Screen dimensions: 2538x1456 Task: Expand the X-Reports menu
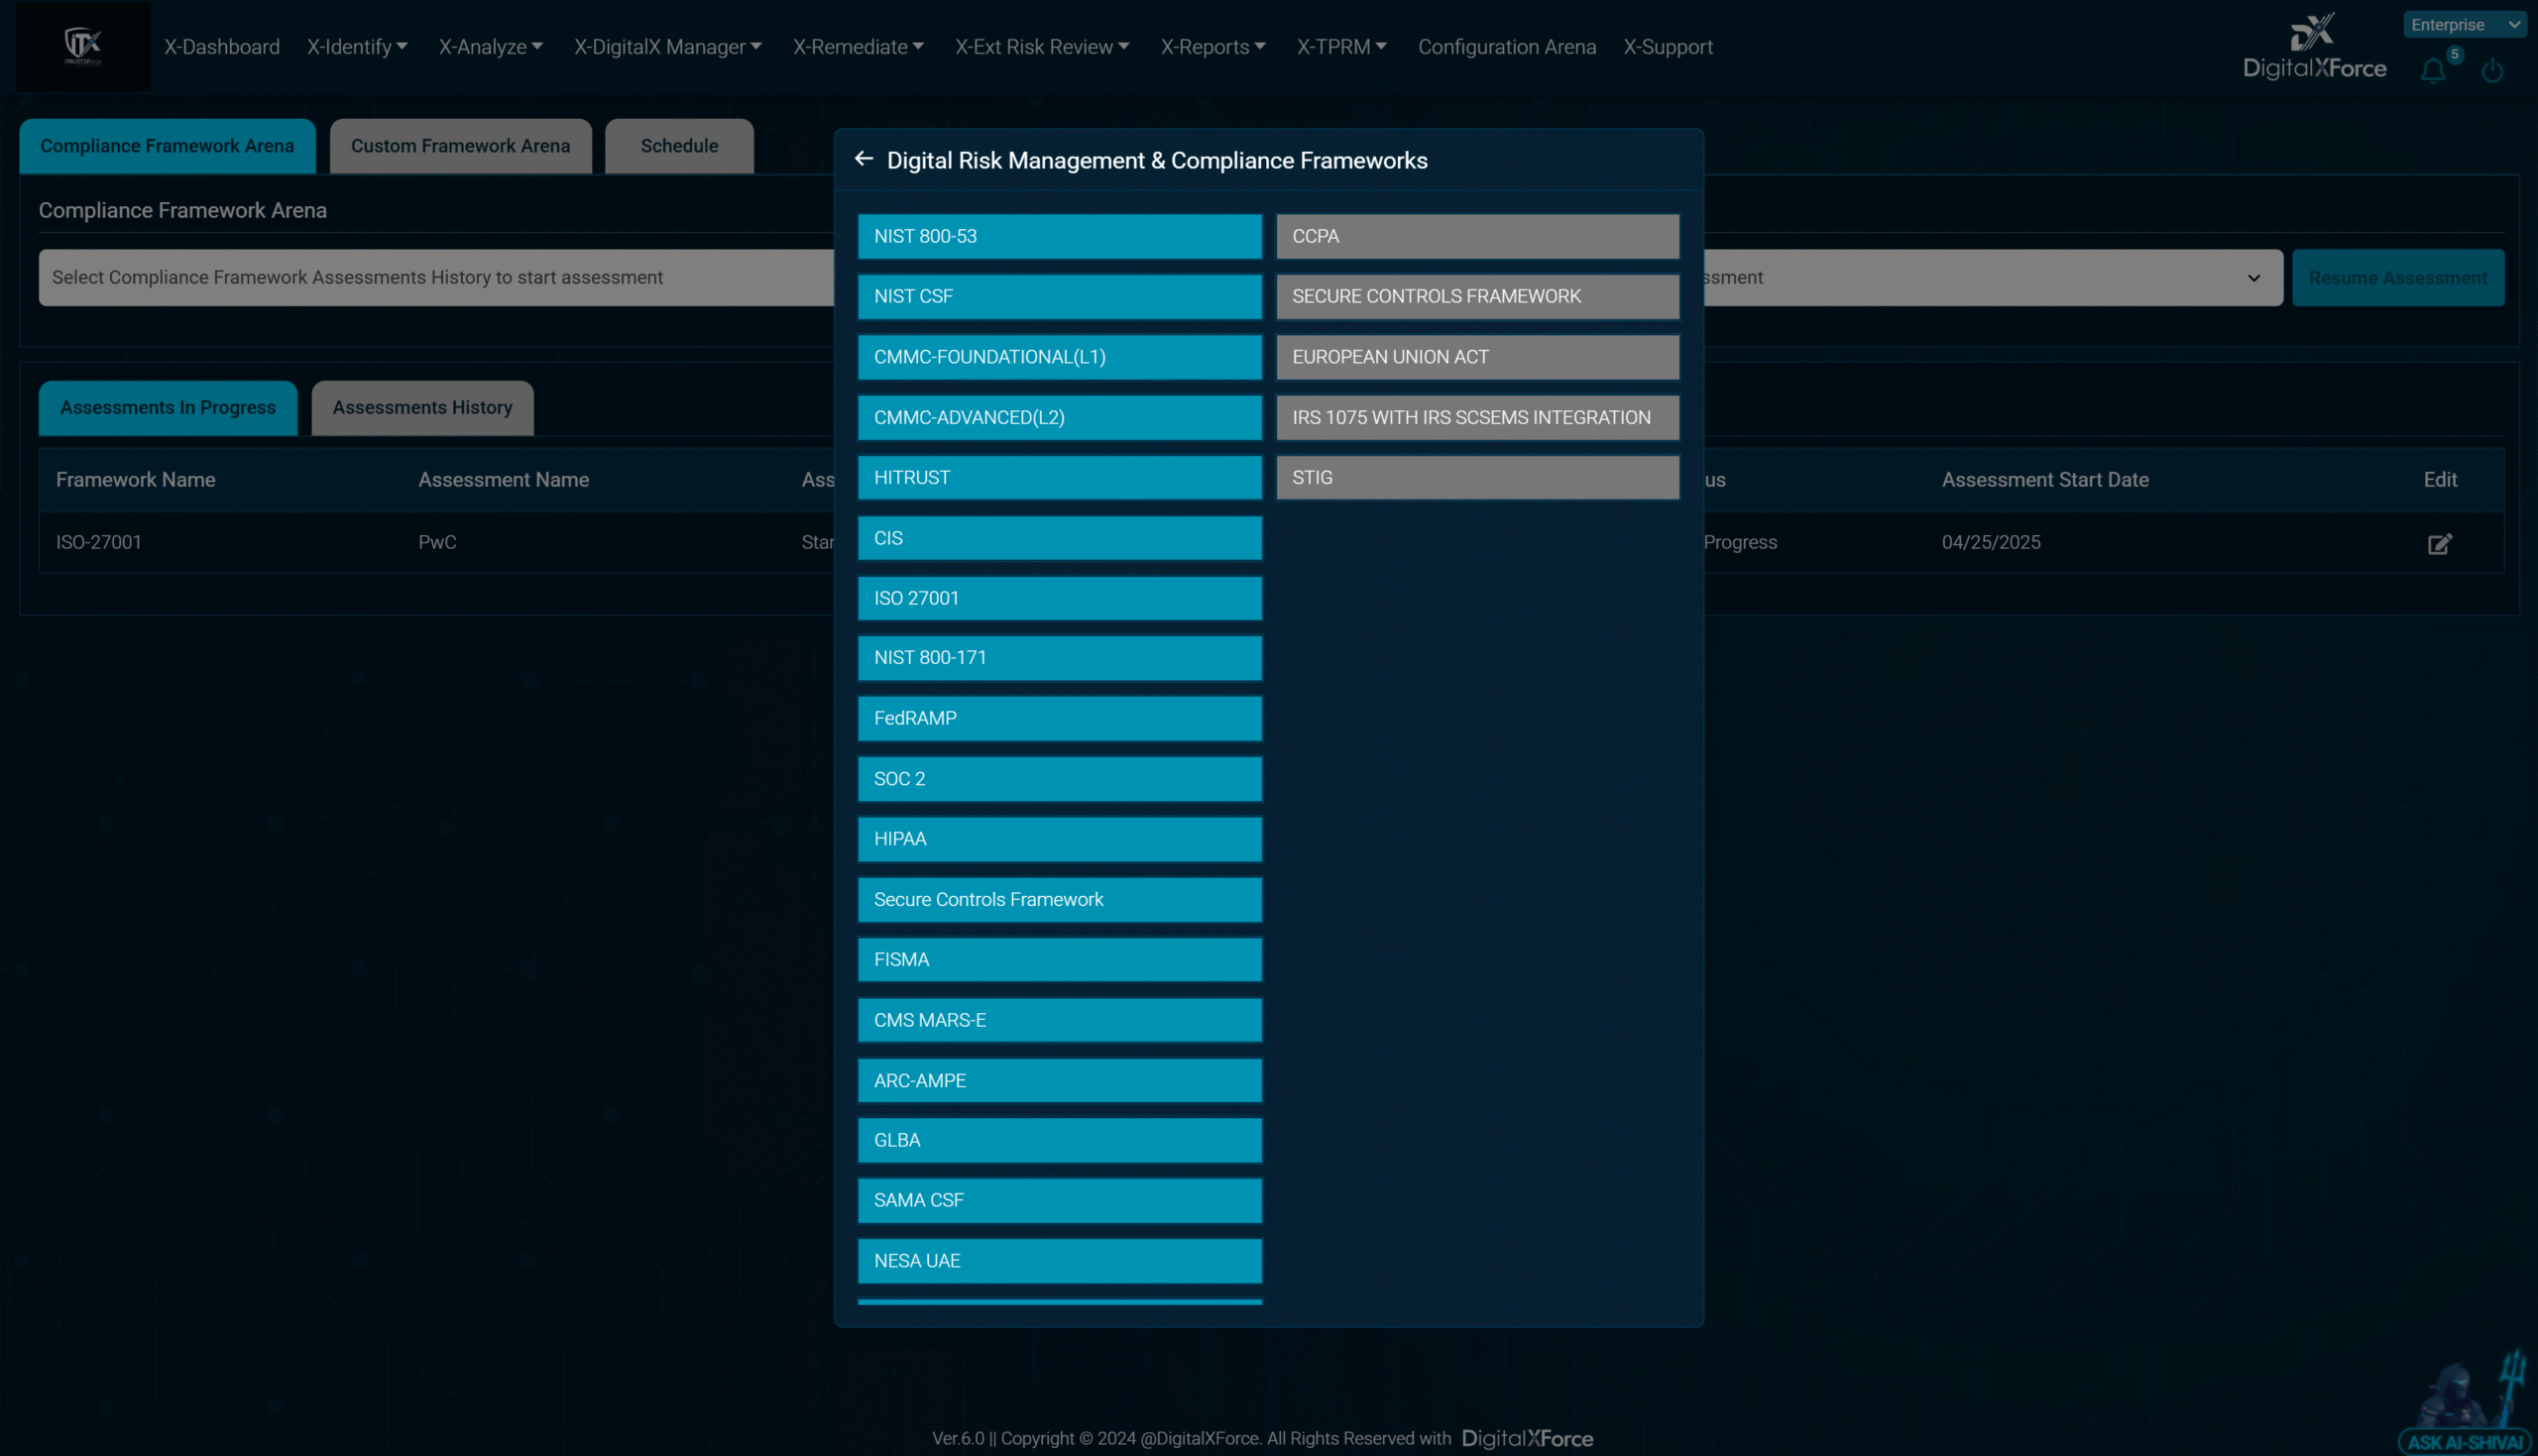coord(1213,47)
